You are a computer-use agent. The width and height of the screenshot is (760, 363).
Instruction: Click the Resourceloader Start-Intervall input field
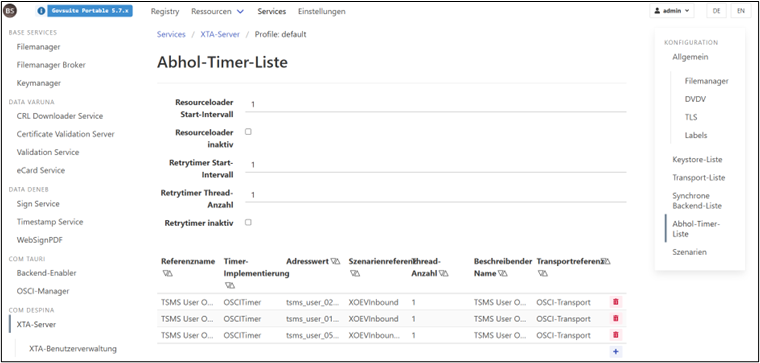[x=436, y=104]
